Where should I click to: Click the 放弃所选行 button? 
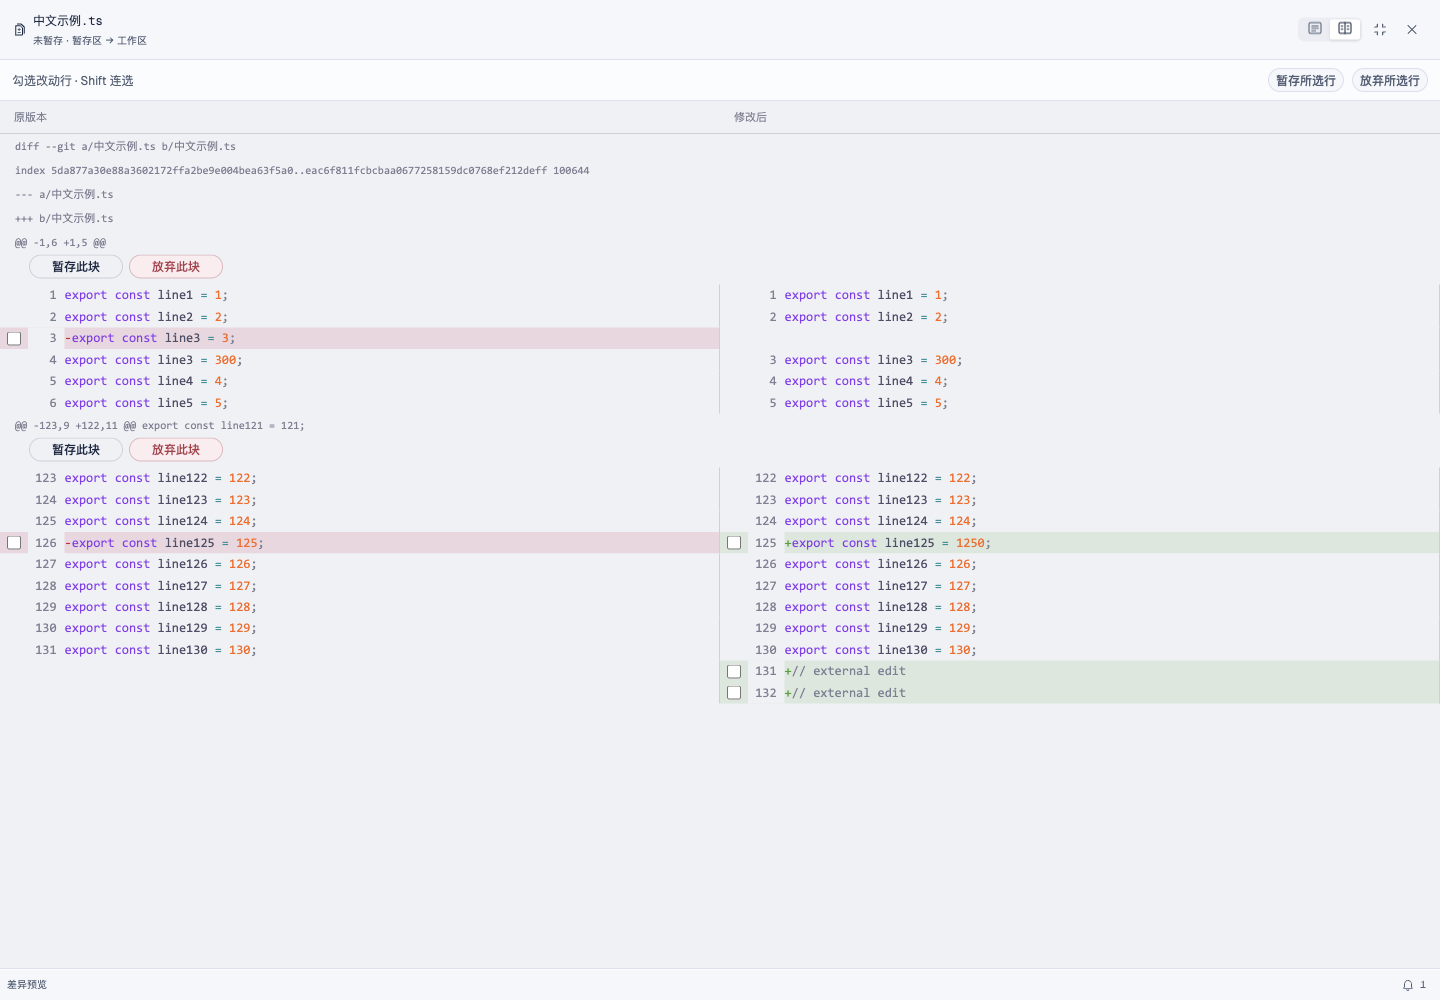tap(1390, 81)
